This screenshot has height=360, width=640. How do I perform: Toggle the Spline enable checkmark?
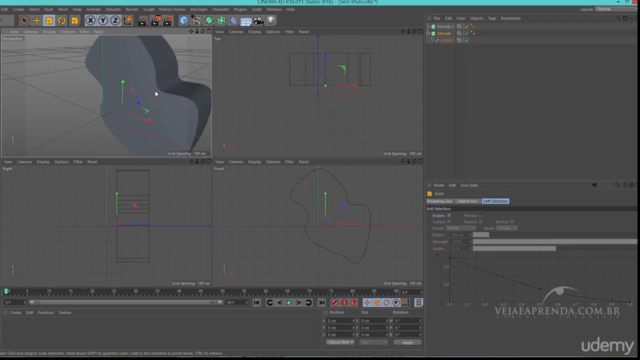point(467,40)
